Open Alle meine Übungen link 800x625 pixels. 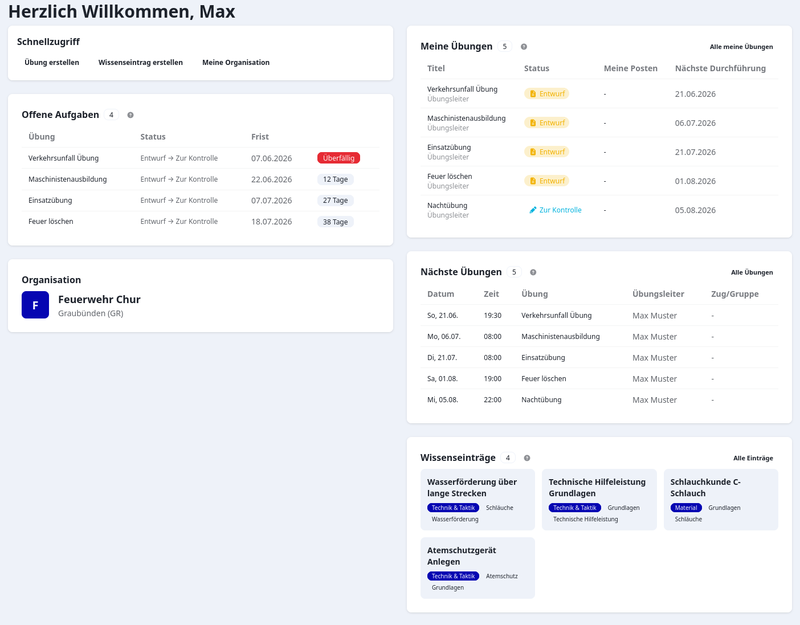741,47
